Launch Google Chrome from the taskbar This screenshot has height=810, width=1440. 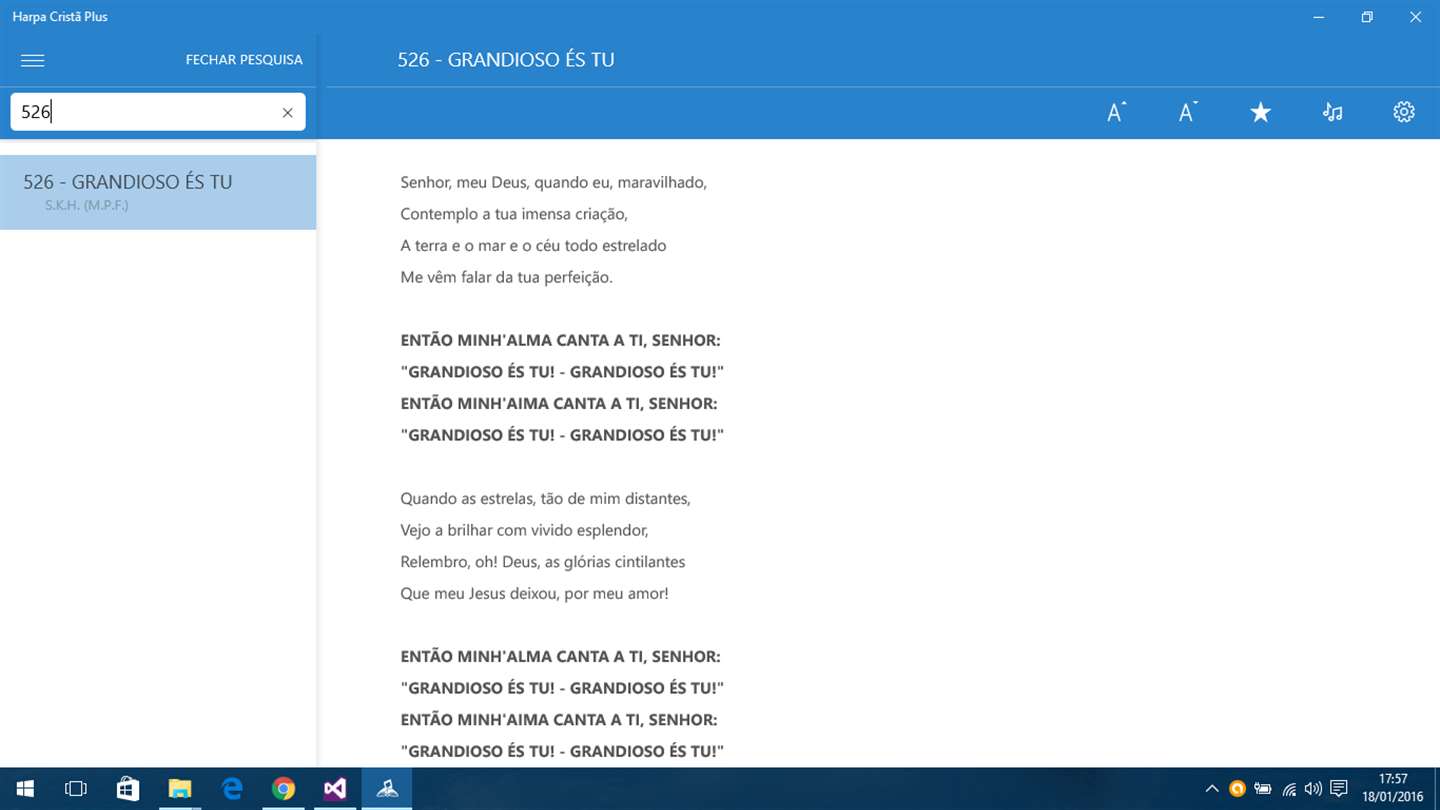click(x=284, y=789)
